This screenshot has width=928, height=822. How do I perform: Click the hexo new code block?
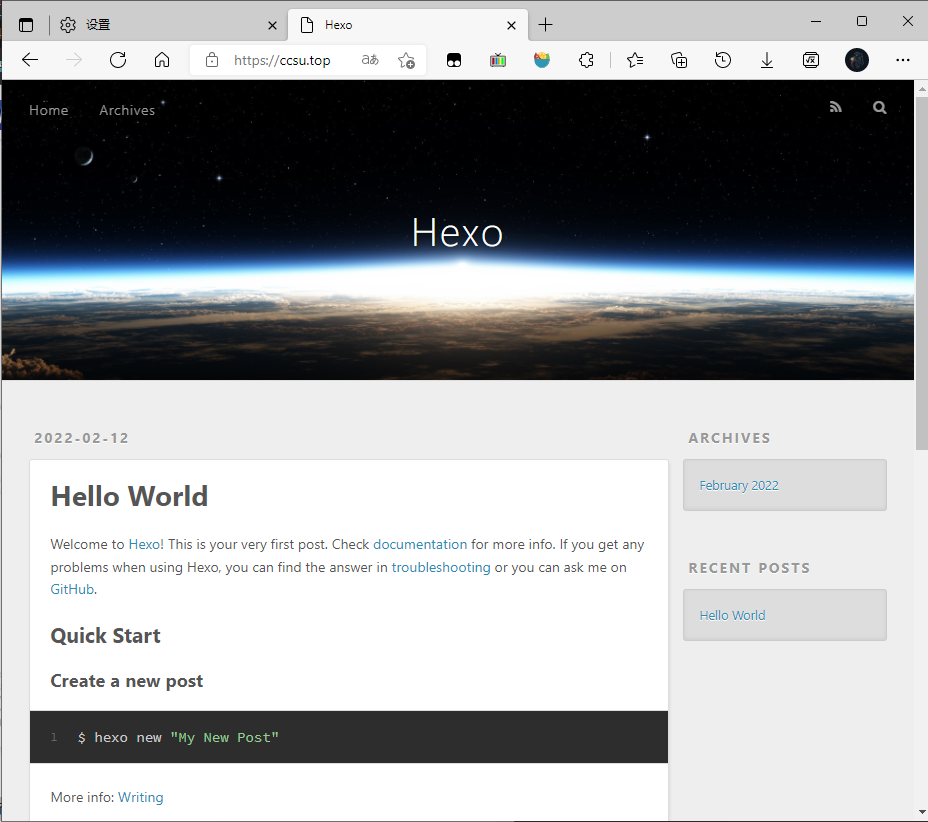tap(349, 737)
